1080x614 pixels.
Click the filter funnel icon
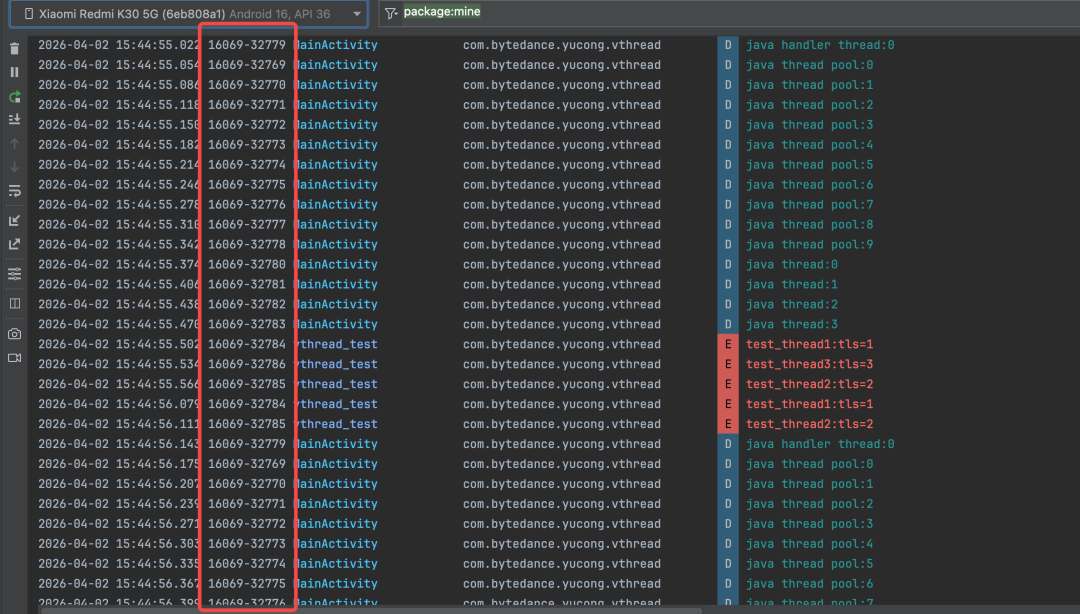pyautogui.click(x=391, y=13)
